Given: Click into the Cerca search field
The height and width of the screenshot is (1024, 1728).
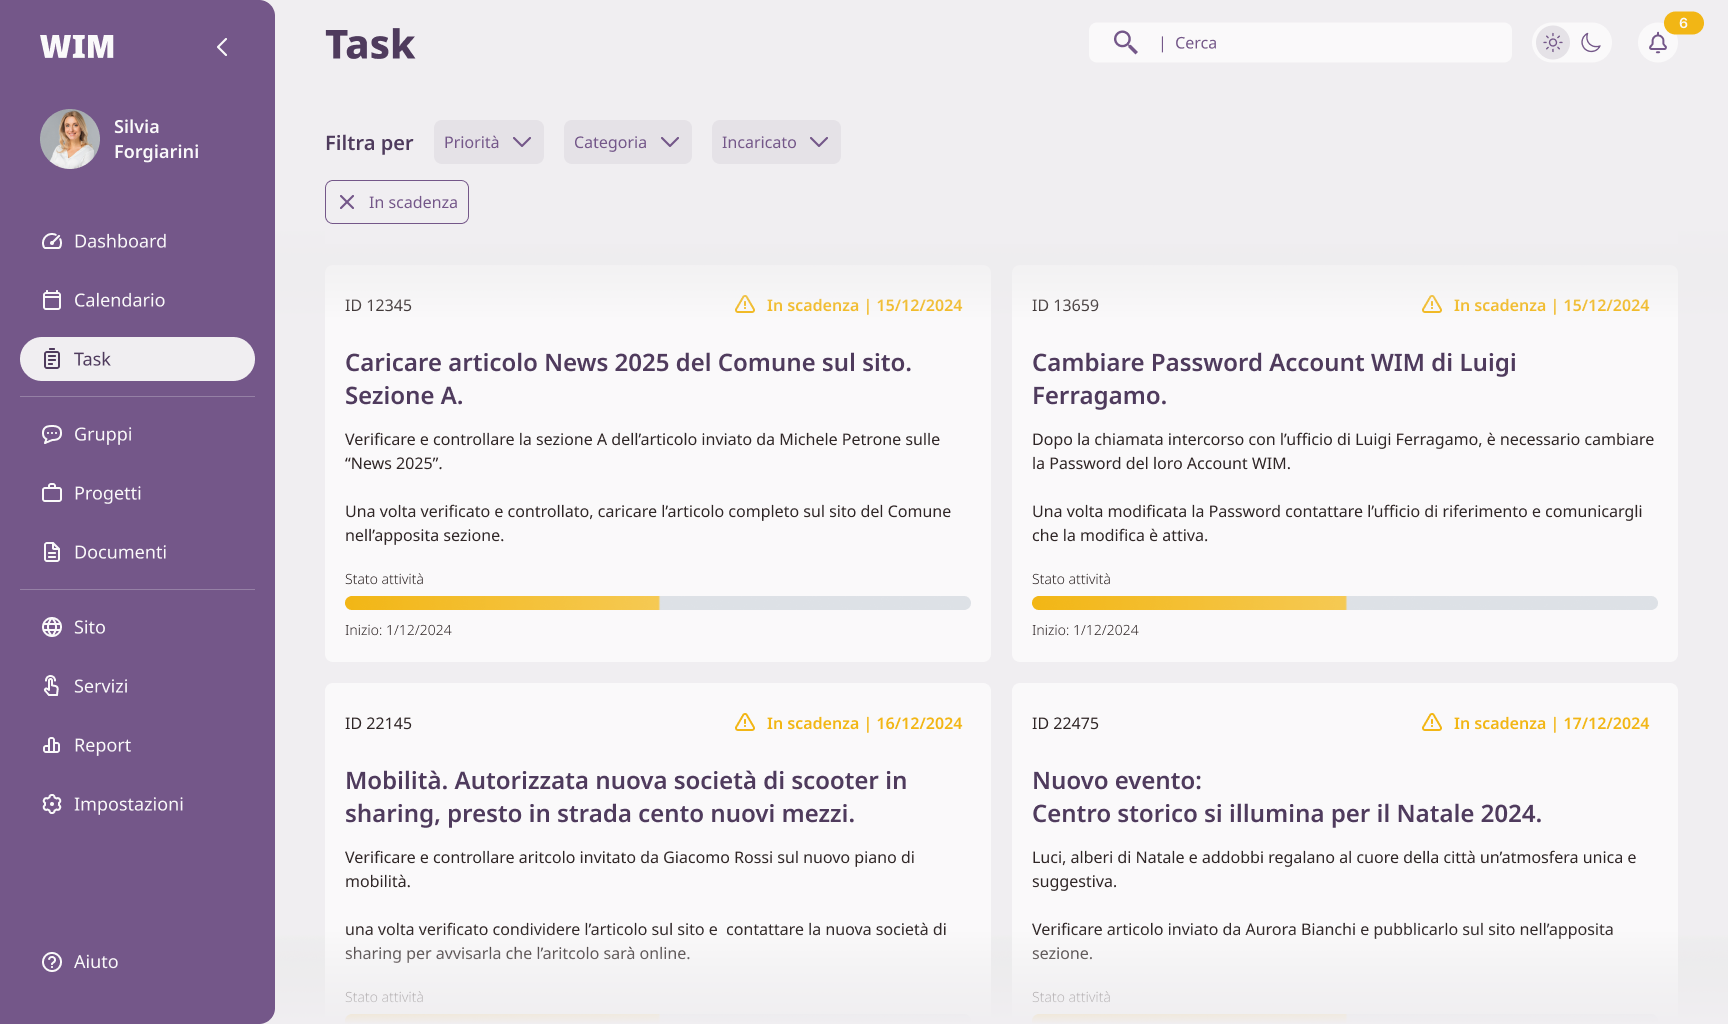Looking at the screenshot, I should (1300, 43).
